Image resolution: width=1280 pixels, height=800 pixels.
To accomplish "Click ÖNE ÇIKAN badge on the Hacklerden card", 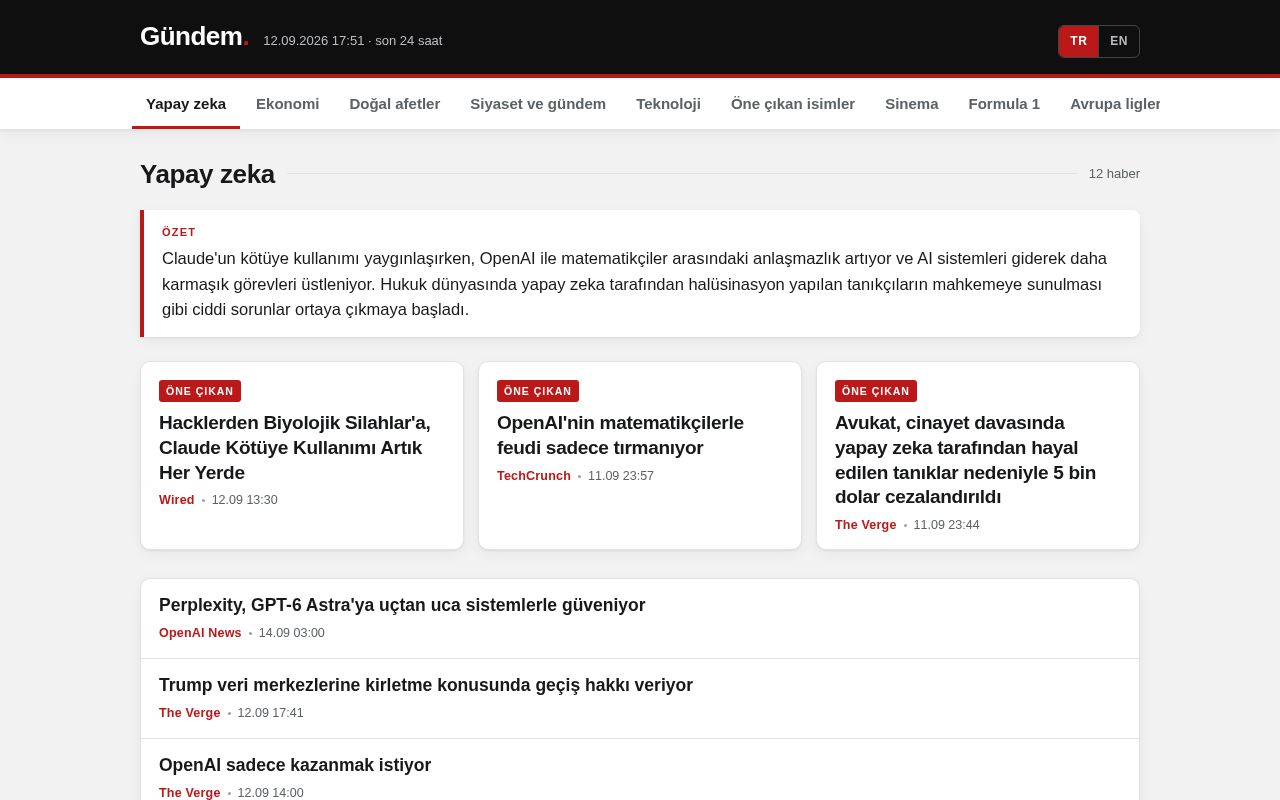I will [x=200, y=391].
